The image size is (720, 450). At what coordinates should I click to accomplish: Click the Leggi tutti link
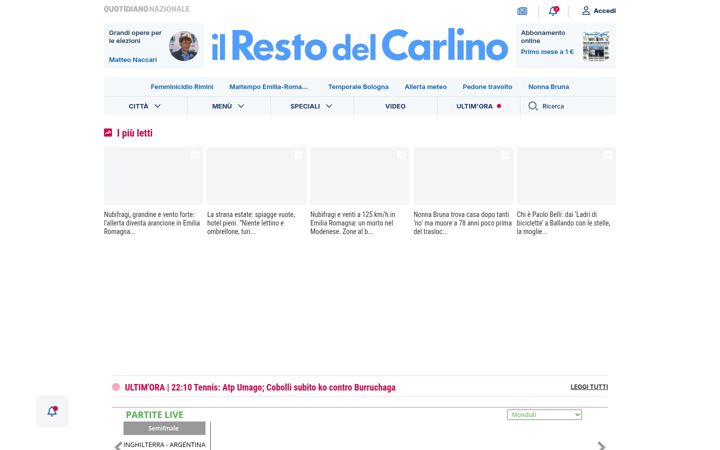click(589, 387)
